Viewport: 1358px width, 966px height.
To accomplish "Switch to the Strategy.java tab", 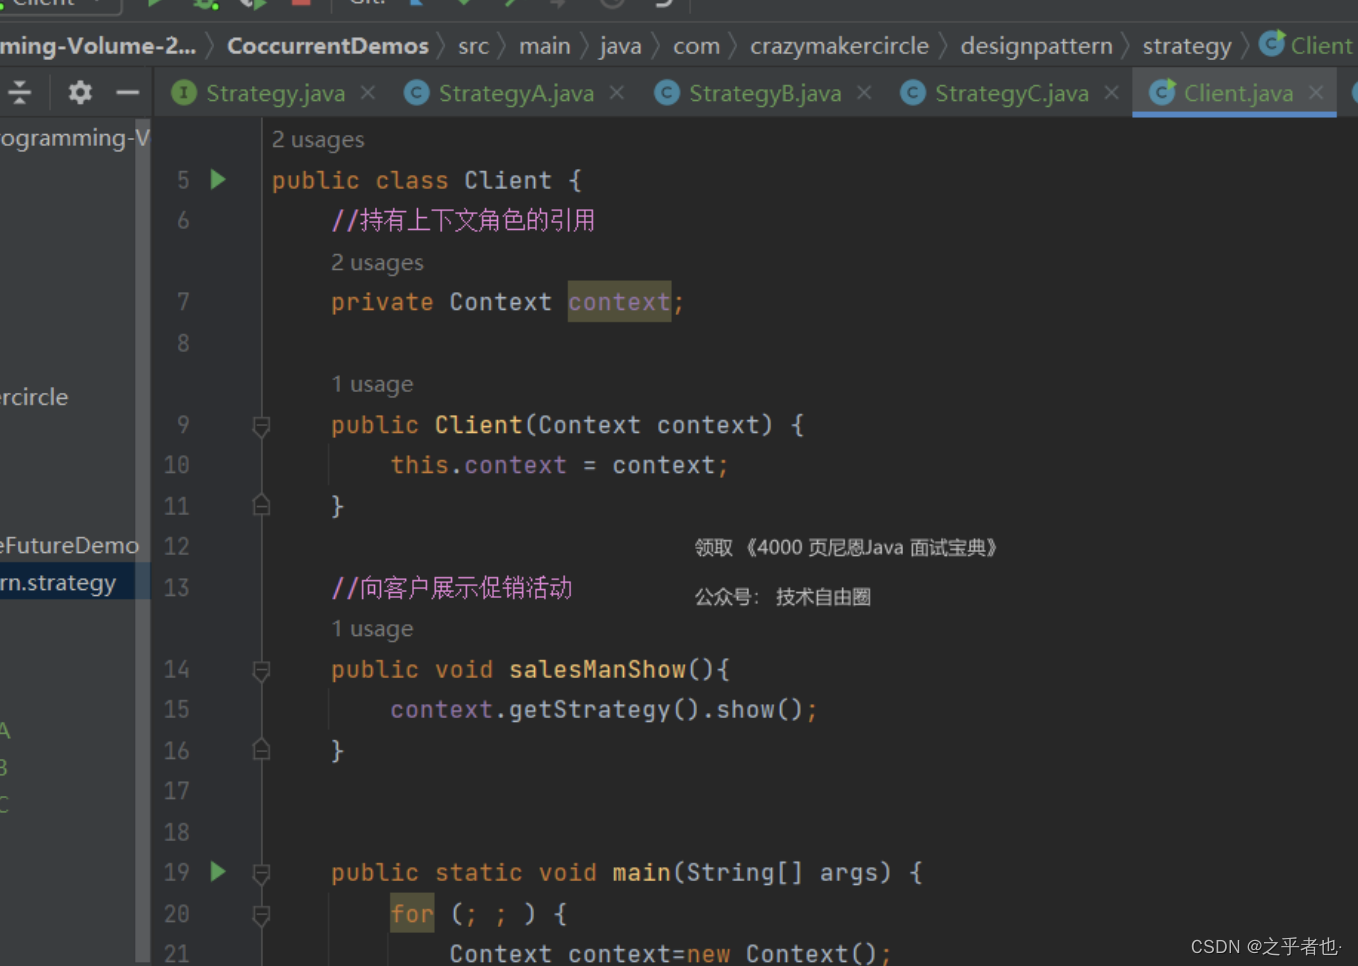I will pos(260,93).
